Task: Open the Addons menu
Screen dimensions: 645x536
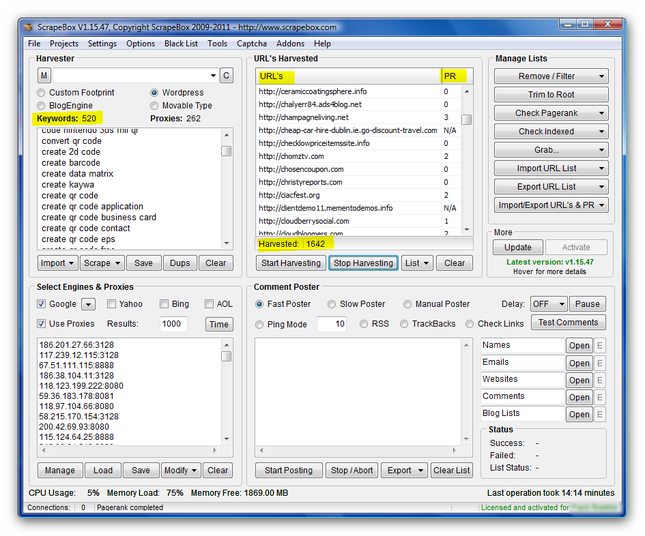Action: click(x=290, y=44)
